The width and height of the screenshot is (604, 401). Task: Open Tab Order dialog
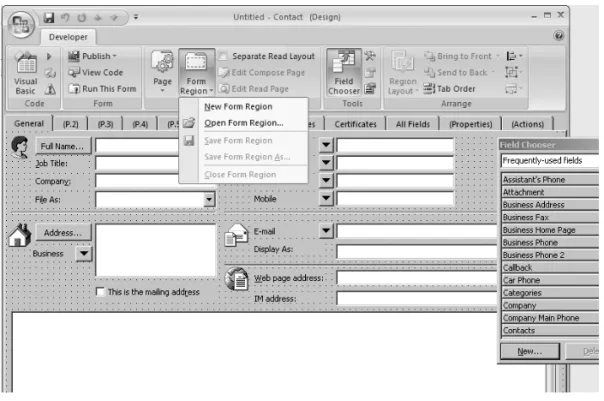[x=450, y=89]
